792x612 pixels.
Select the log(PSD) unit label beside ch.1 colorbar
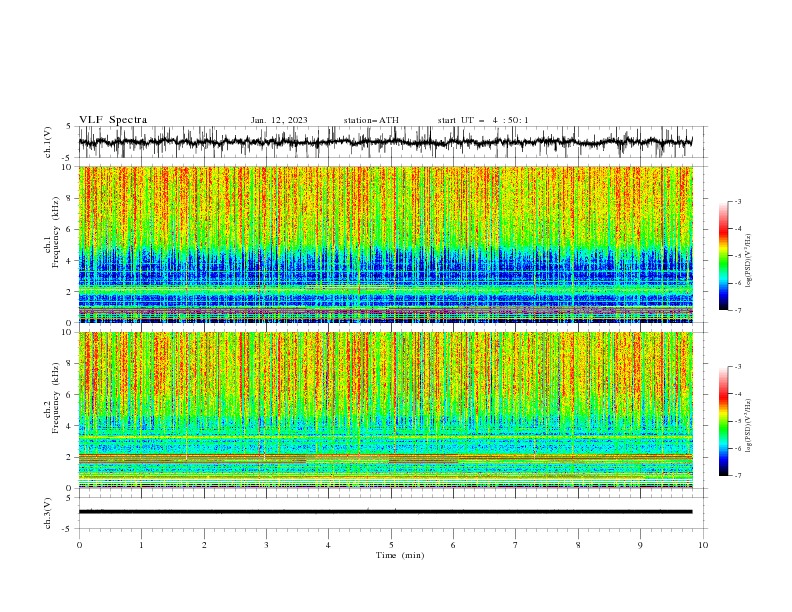(748, 261)
